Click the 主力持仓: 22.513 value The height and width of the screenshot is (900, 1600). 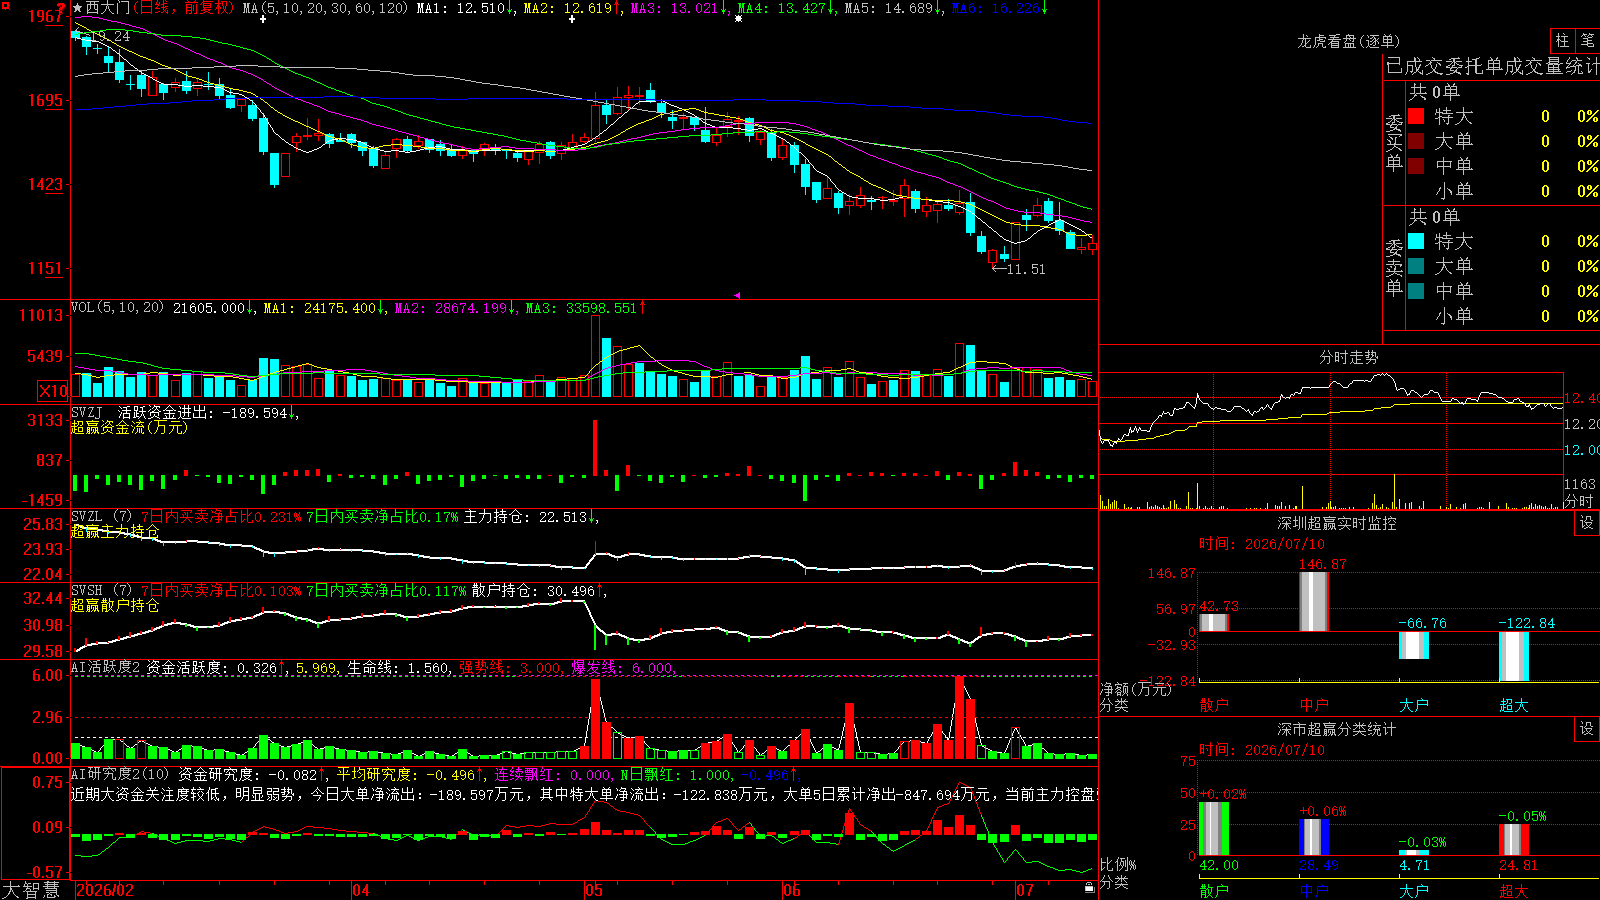[x=531, y=517]
